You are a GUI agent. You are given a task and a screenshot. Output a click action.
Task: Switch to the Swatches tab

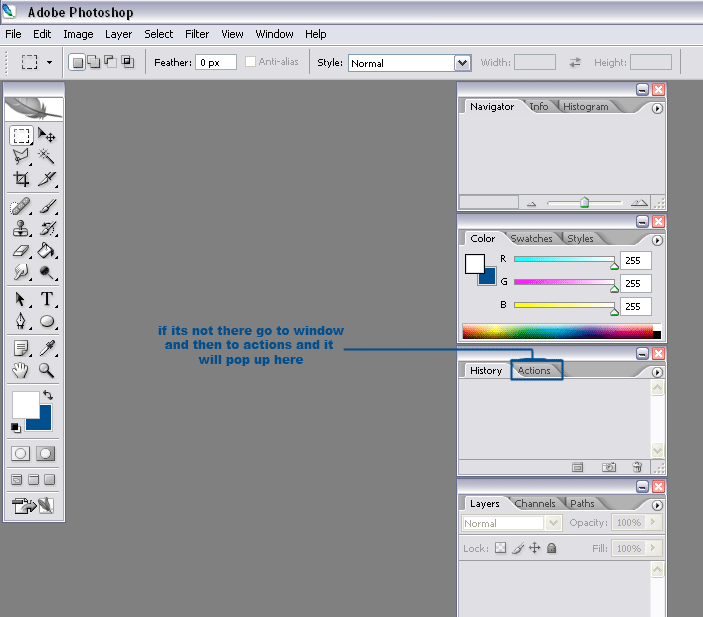coord(532,239)
